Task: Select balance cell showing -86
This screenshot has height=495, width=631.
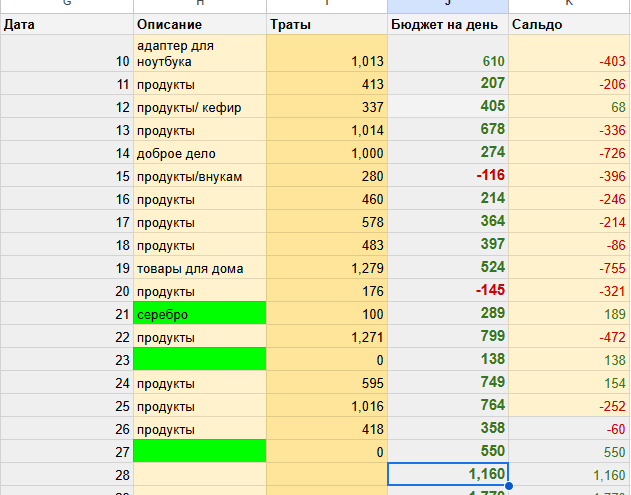Action: 569,244
